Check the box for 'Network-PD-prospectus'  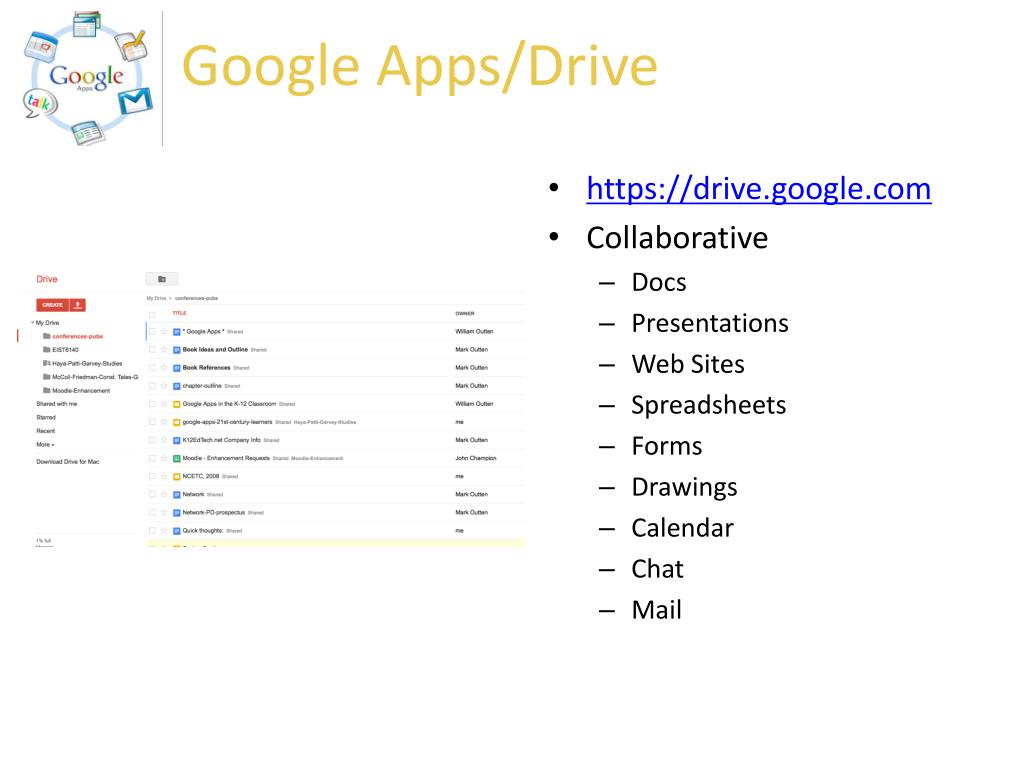point(152,513)
